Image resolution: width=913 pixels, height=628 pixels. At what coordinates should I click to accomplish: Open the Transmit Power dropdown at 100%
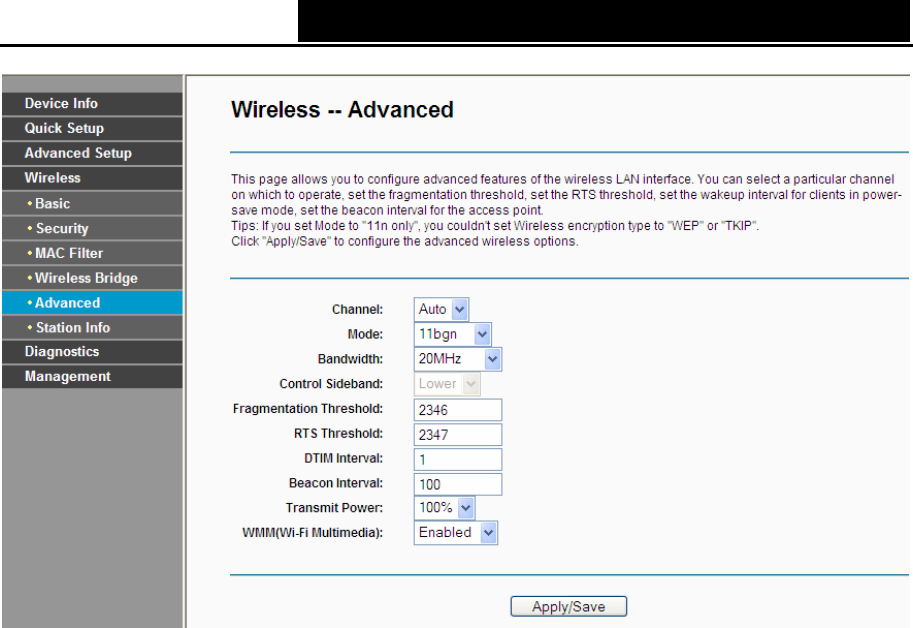tap(444, 508)
